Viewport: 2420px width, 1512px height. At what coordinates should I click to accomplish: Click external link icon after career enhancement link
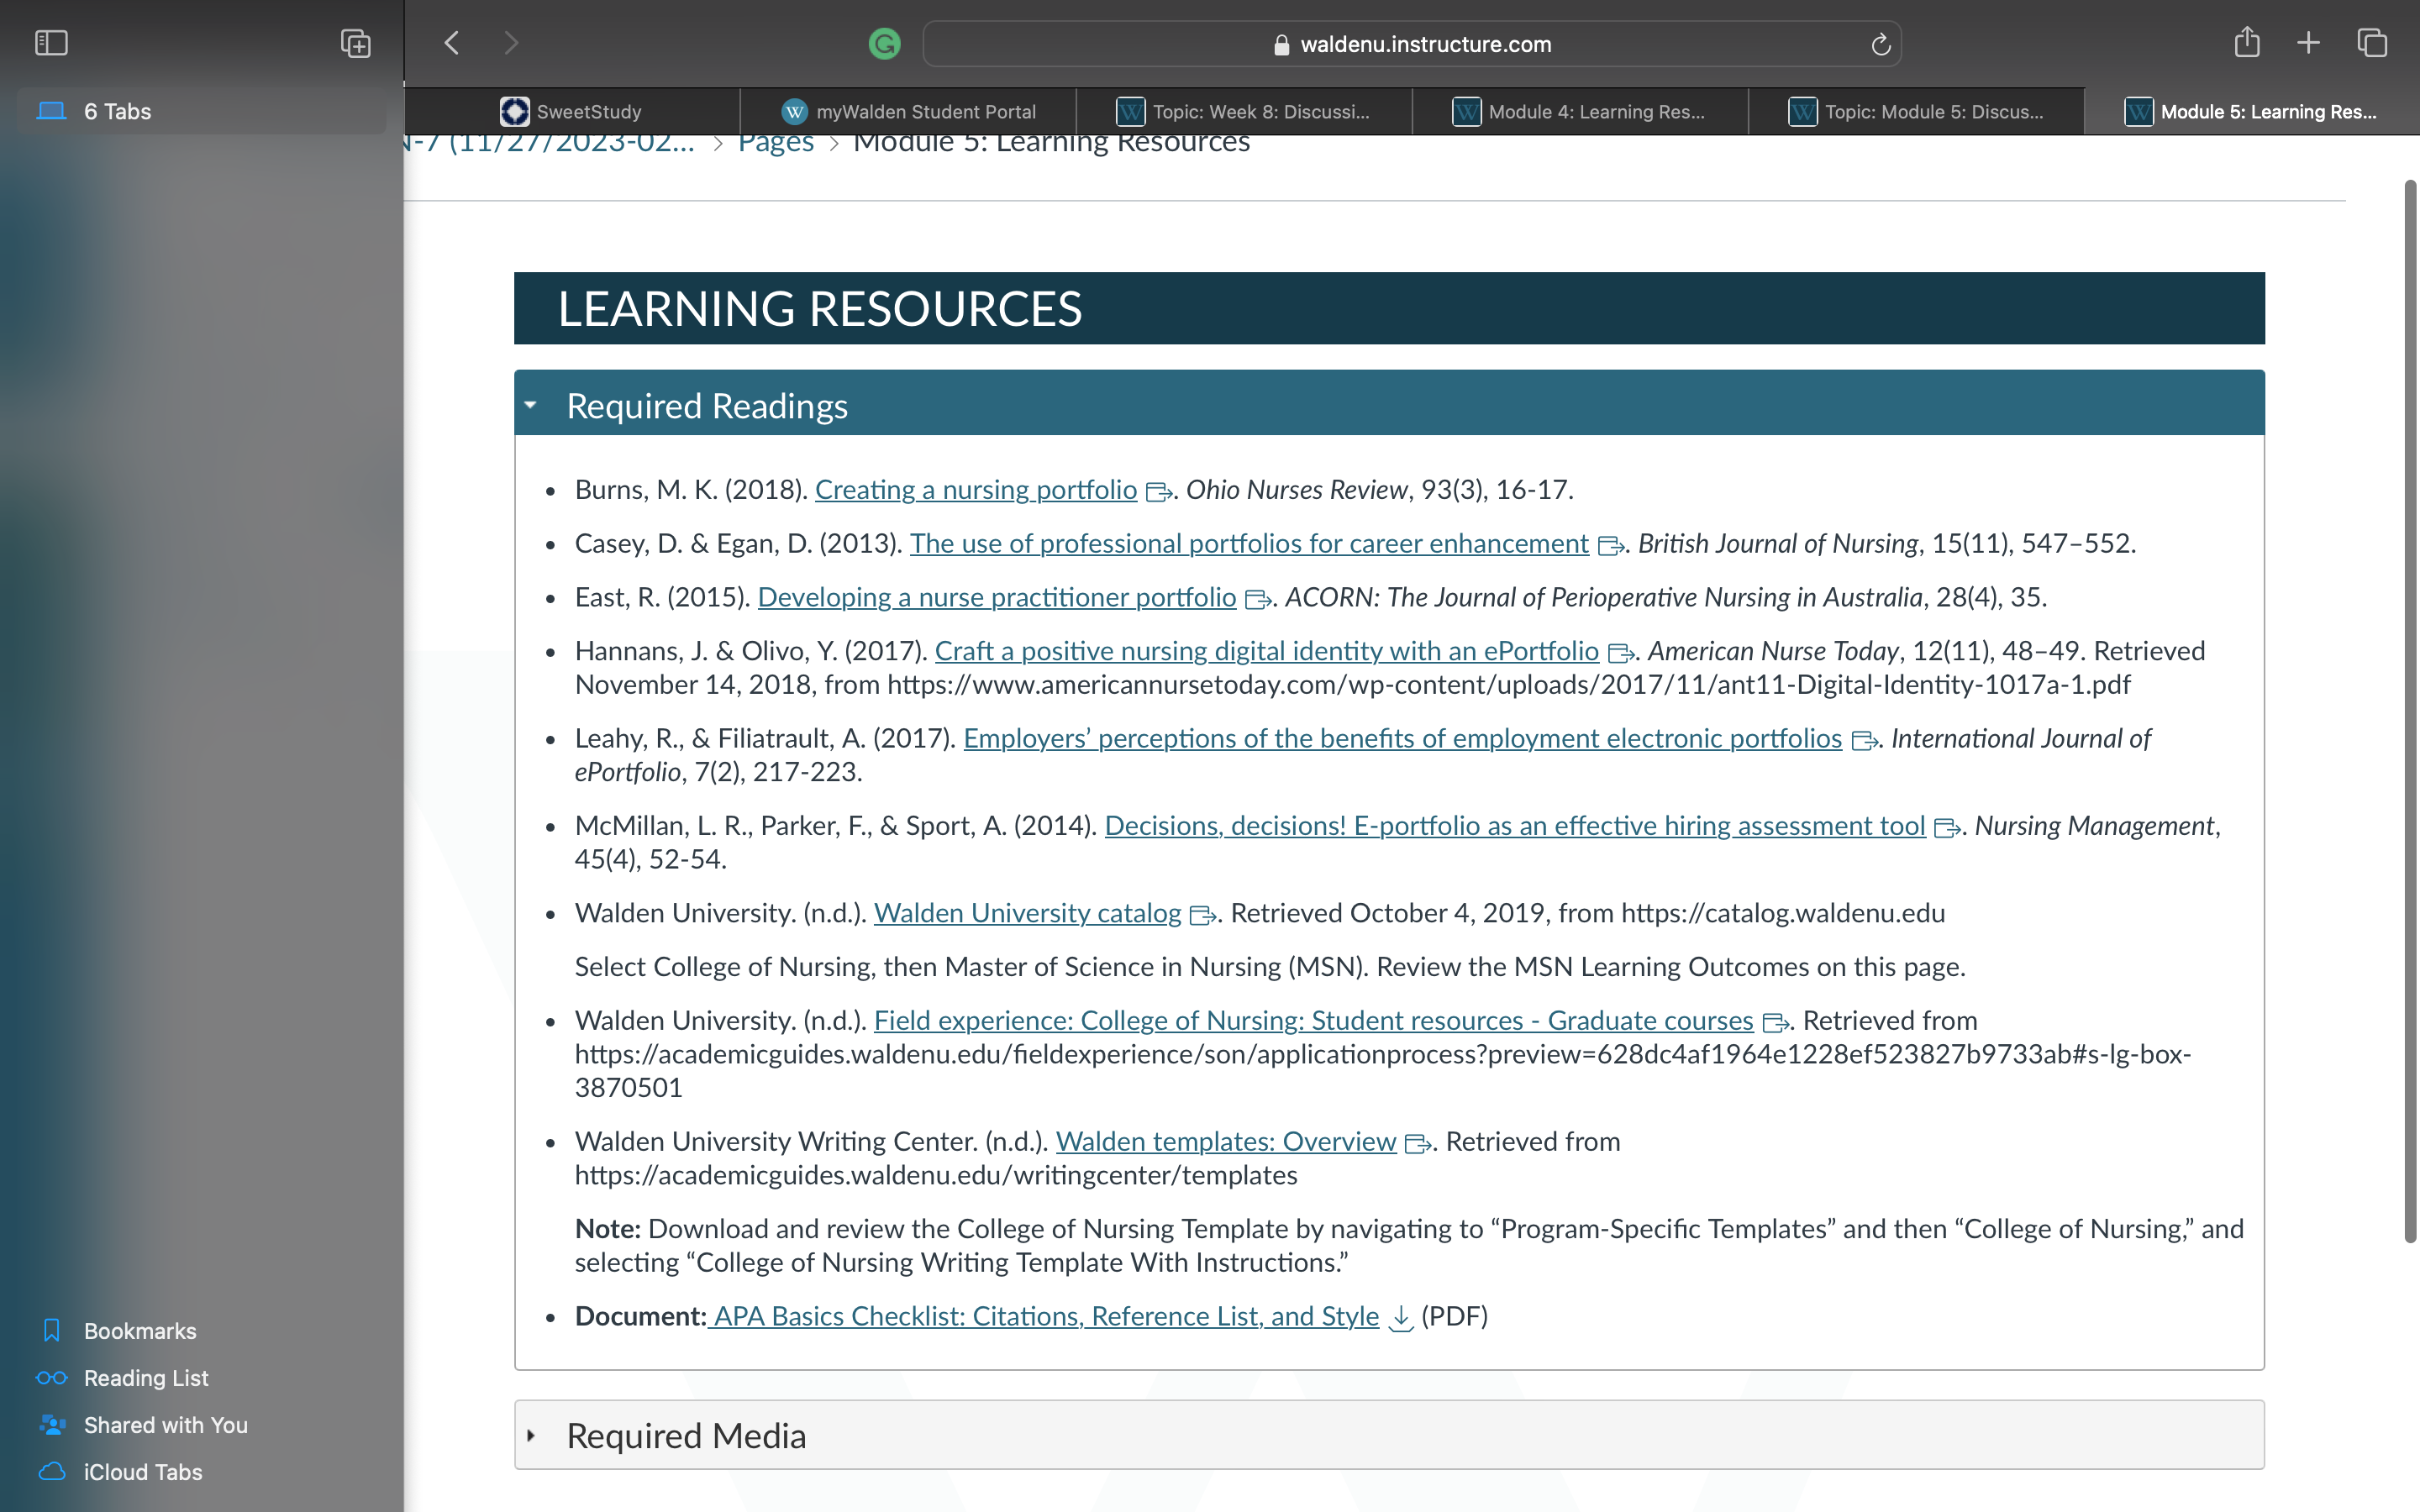[1610, 546]
